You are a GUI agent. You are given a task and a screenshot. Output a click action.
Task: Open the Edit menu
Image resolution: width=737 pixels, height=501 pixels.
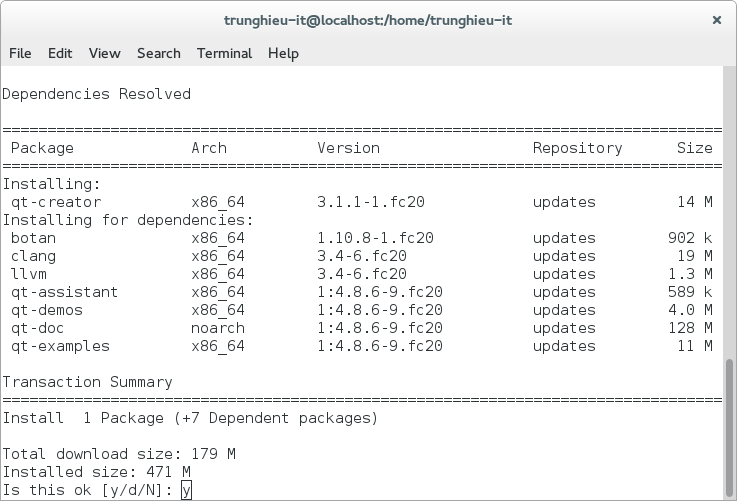point(60,53)
